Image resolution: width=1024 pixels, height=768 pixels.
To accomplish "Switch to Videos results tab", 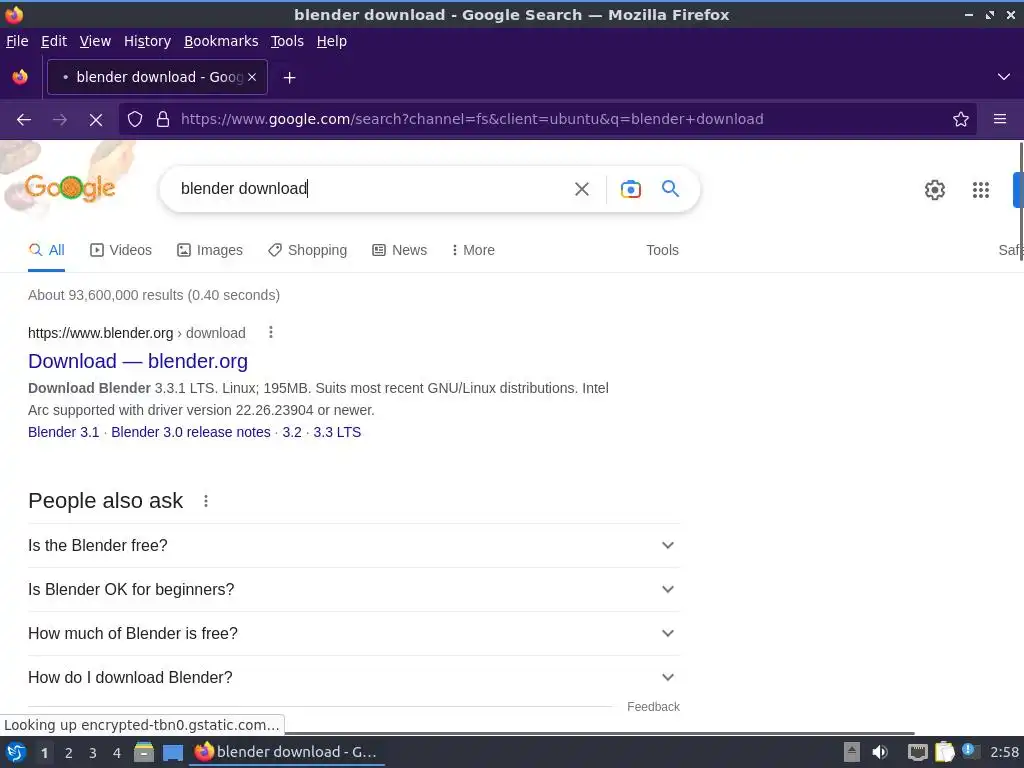I will (121, 250).
